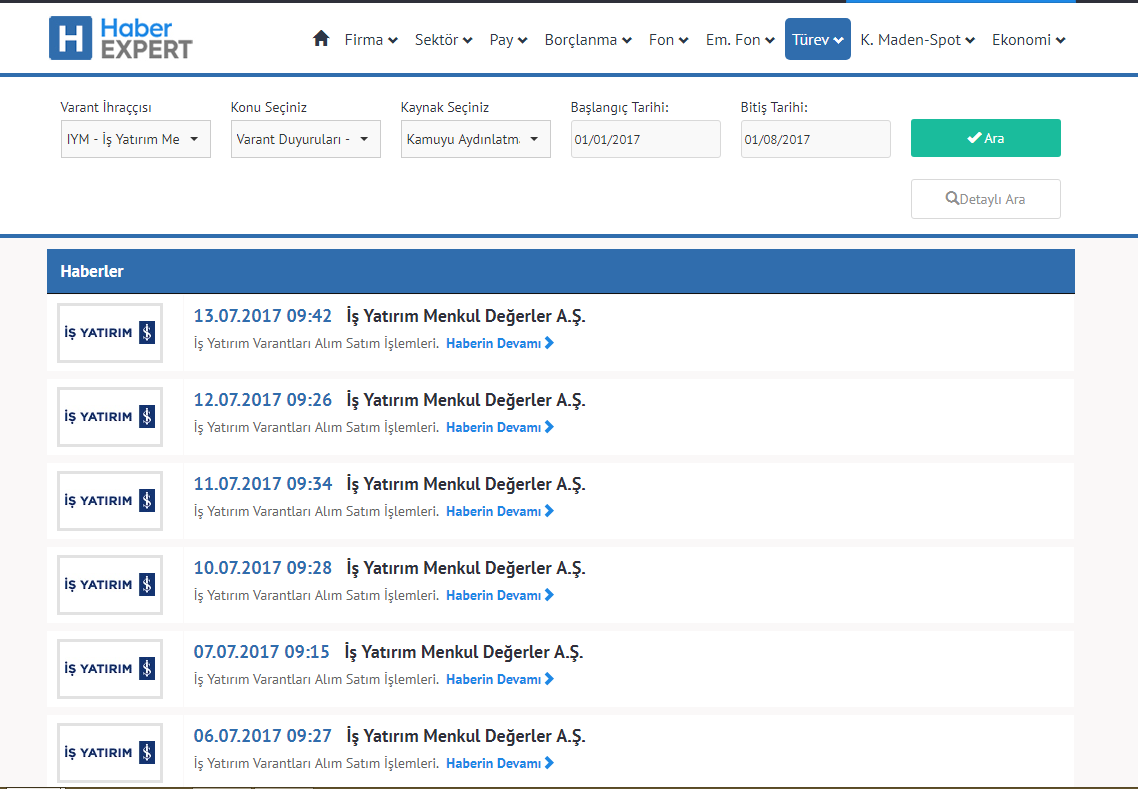Open İş Yatırım logo for 06.07.2017 news
Image resolution: width=1138 pixels, height=789 pixels.
click(x=110, y=753)
